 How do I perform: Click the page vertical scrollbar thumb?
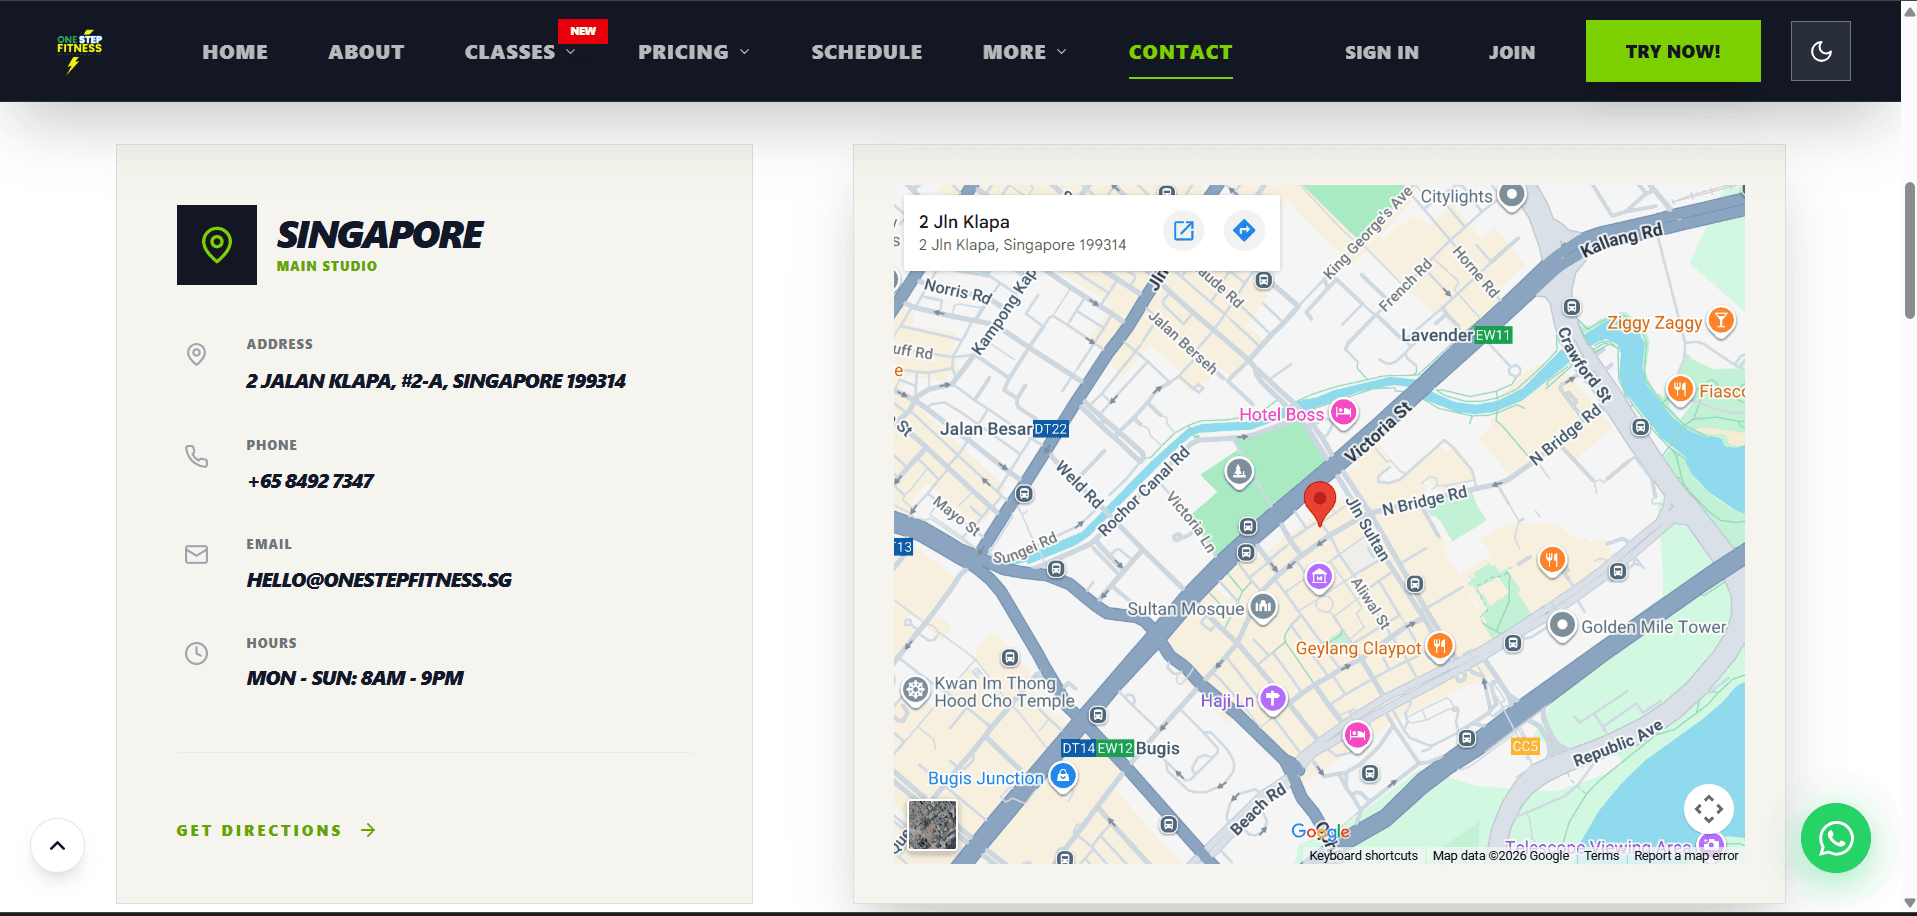click(x=1909, y=250)
